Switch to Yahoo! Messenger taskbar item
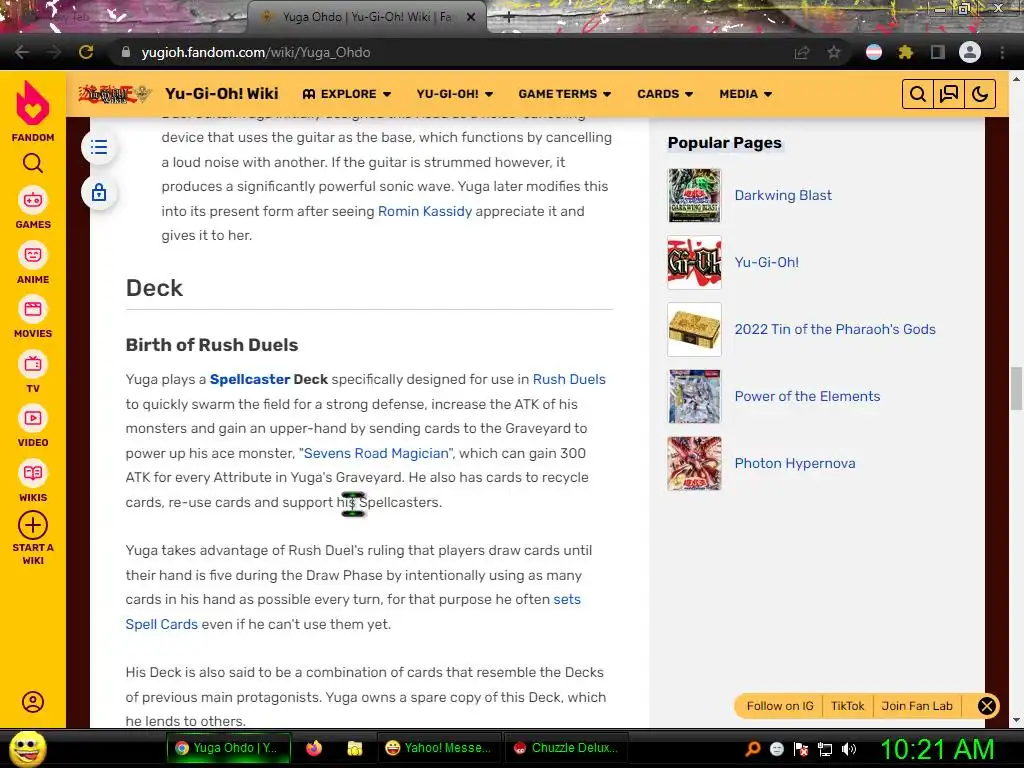This screenshot has width=1024, height=768. (439, 748)
